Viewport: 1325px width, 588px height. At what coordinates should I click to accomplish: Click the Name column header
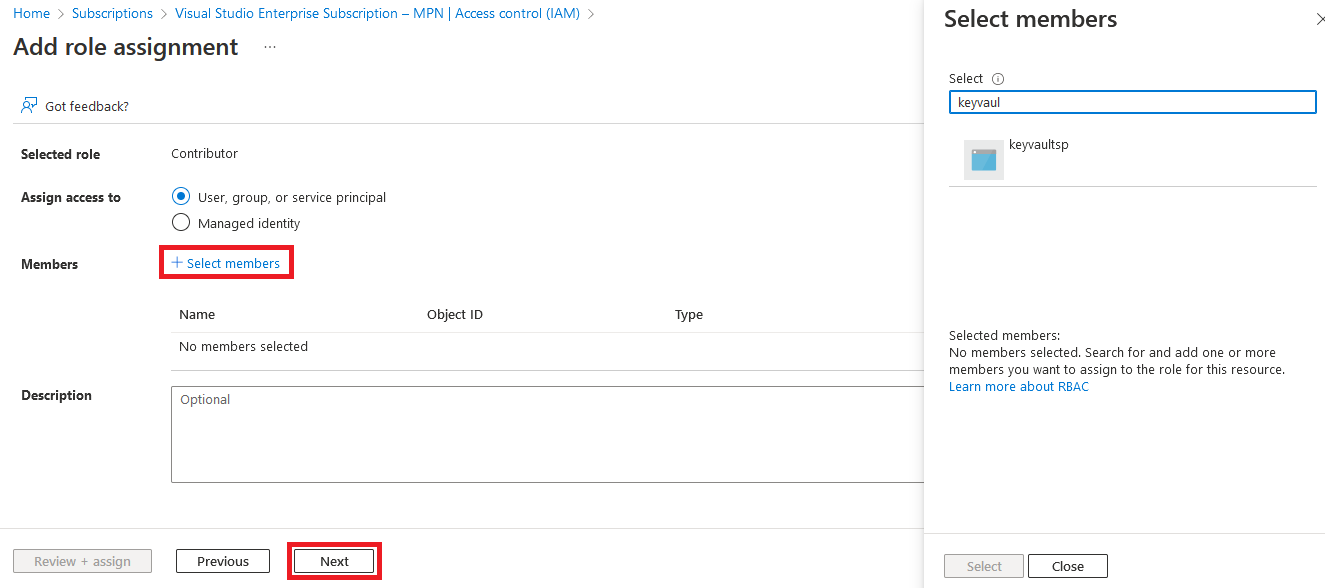197,314
